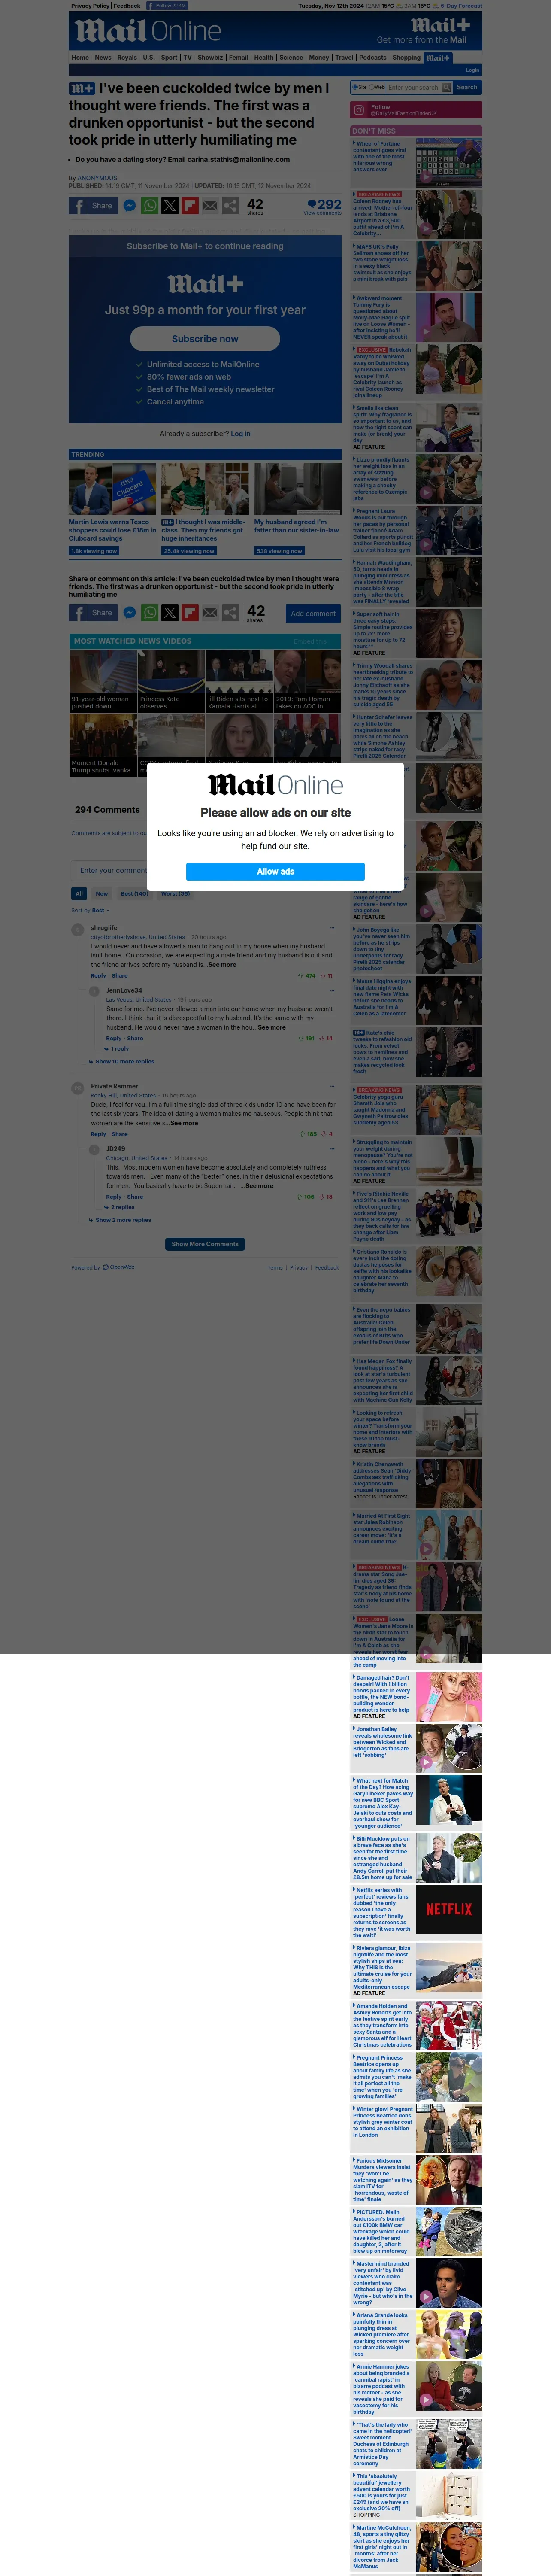This screenshot has width=551, height=2576.
Task: Select the All comments tab
Action: tap(79, 893)
